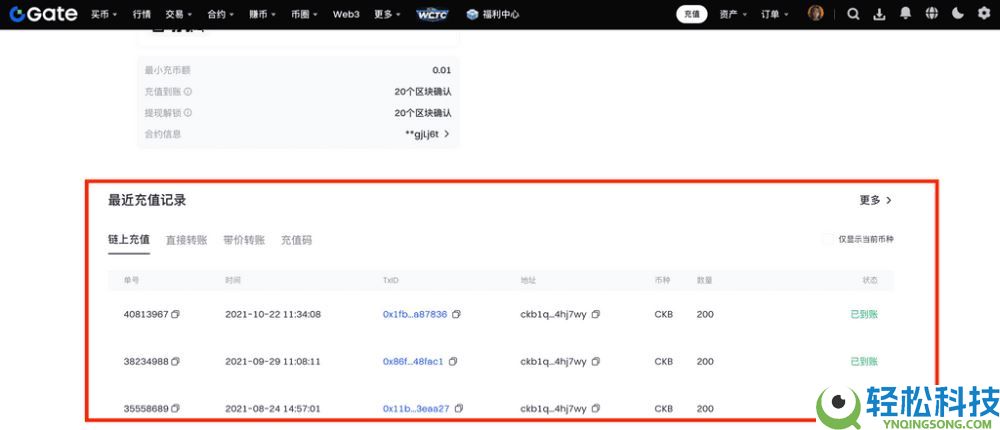The image size is (1000, 430).
Task: Copy order number 38234988
Action: pos(176,361)
